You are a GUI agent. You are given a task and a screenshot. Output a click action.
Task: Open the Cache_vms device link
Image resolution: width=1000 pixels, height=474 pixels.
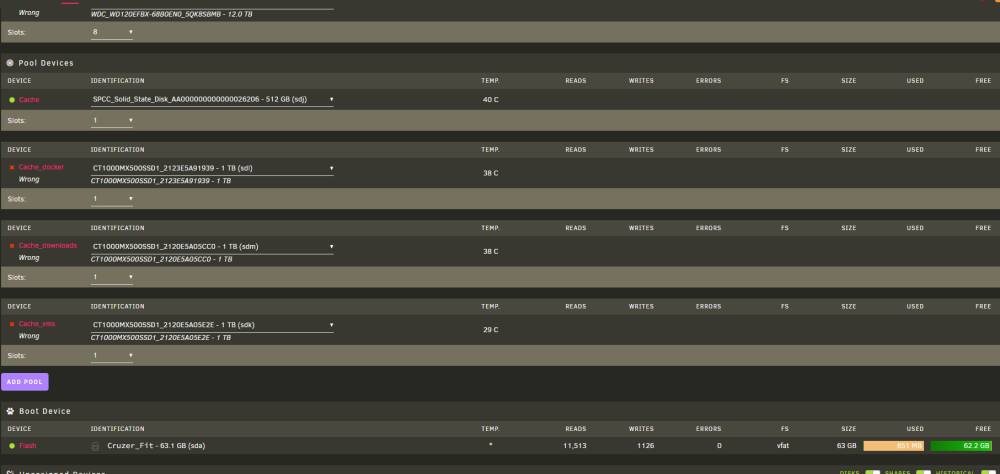point(36,324)
